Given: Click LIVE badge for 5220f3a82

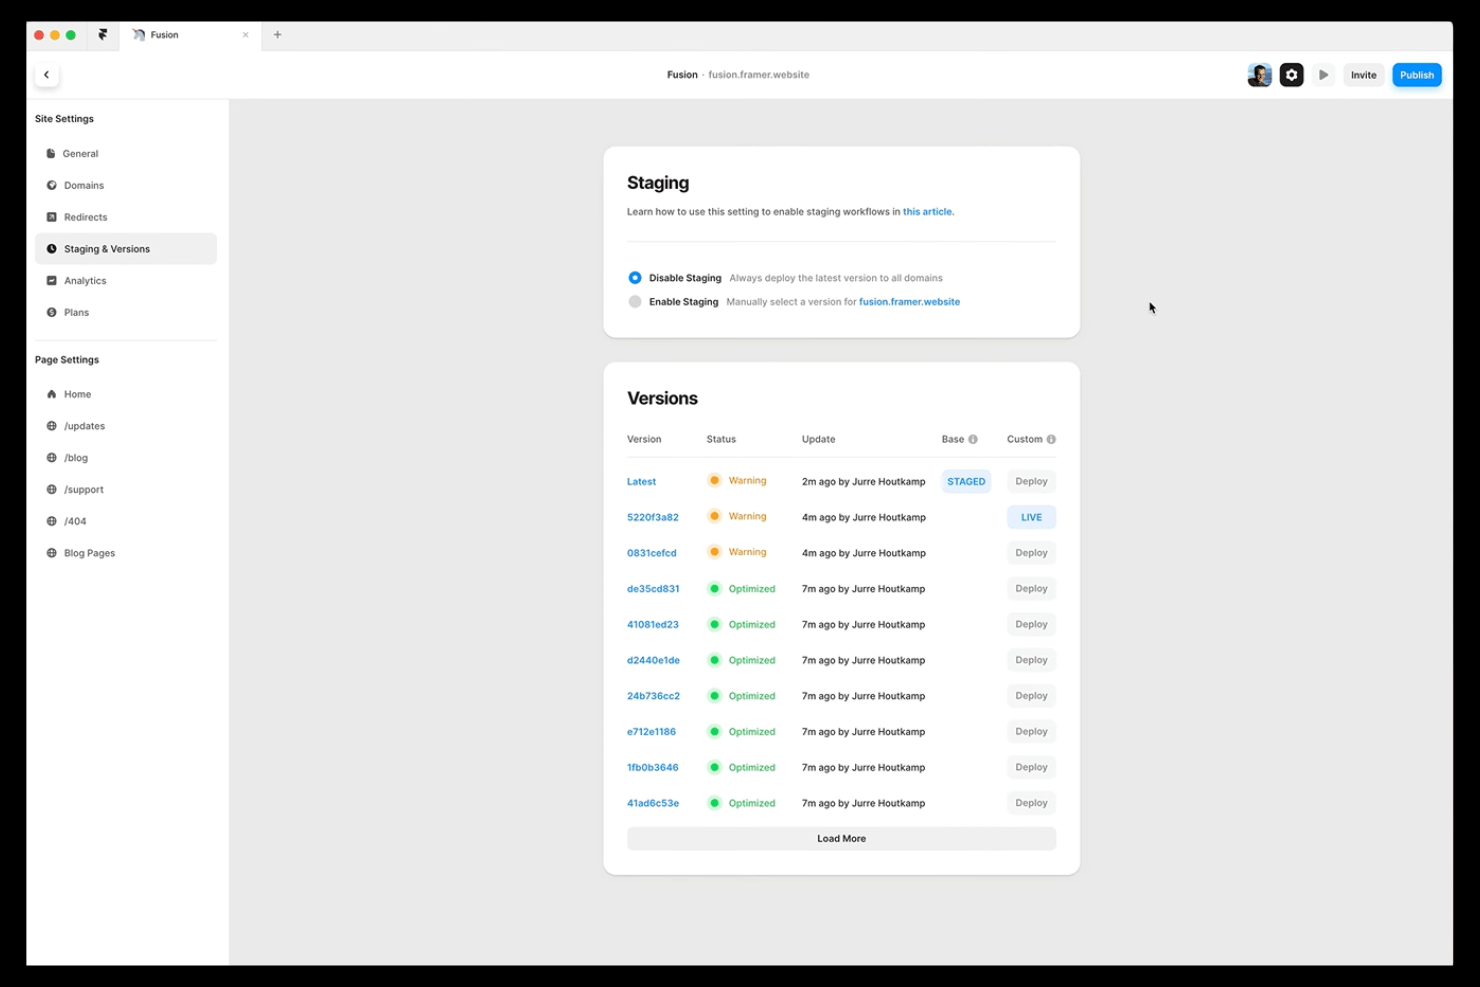Looking at the screenshot, I should [1031, 518].
